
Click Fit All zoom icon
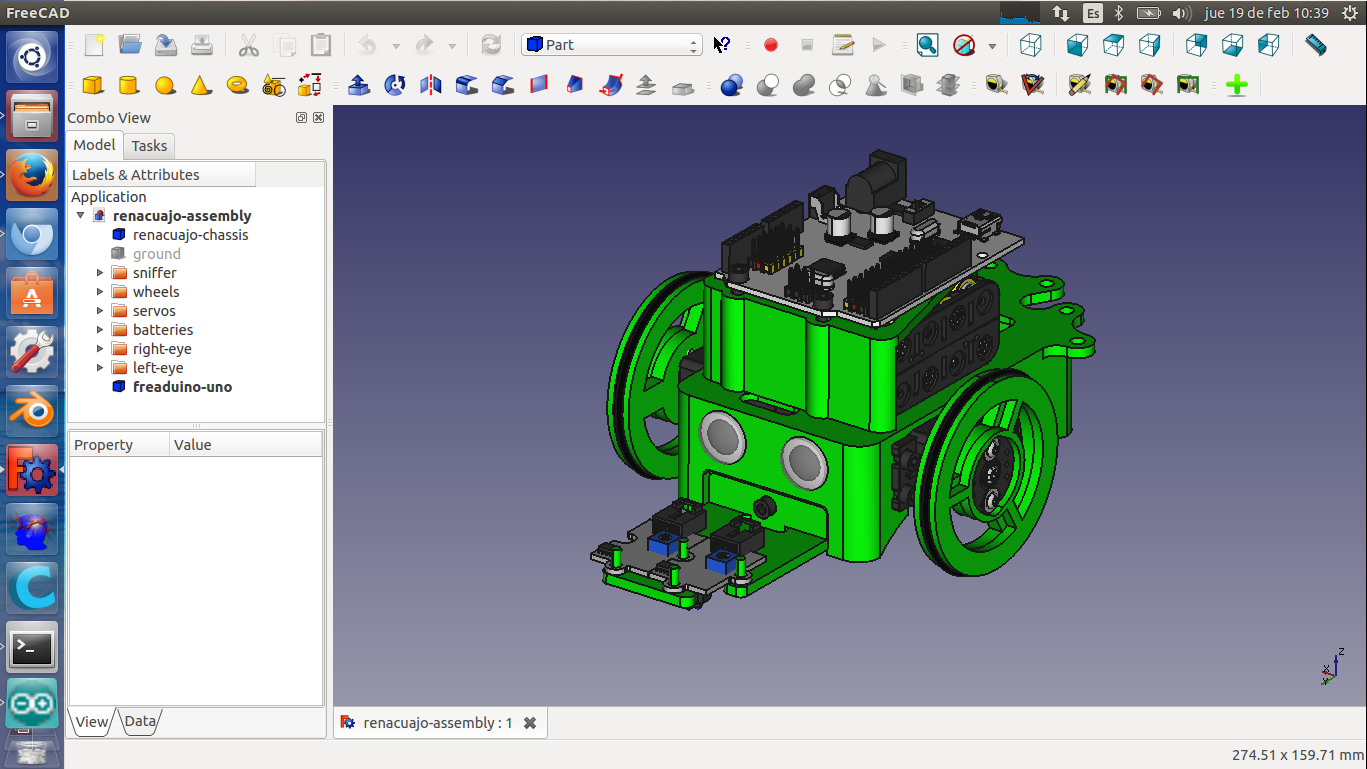tap(927, 45)
